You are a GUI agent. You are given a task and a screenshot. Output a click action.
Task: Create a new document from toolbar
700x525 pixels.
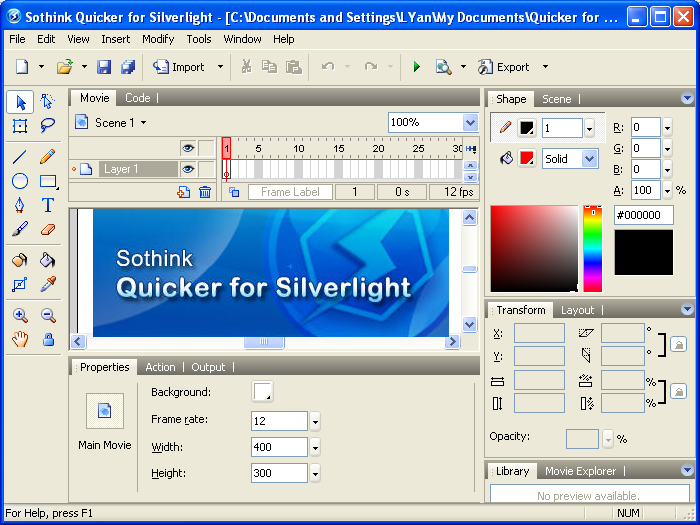[22, 67]
